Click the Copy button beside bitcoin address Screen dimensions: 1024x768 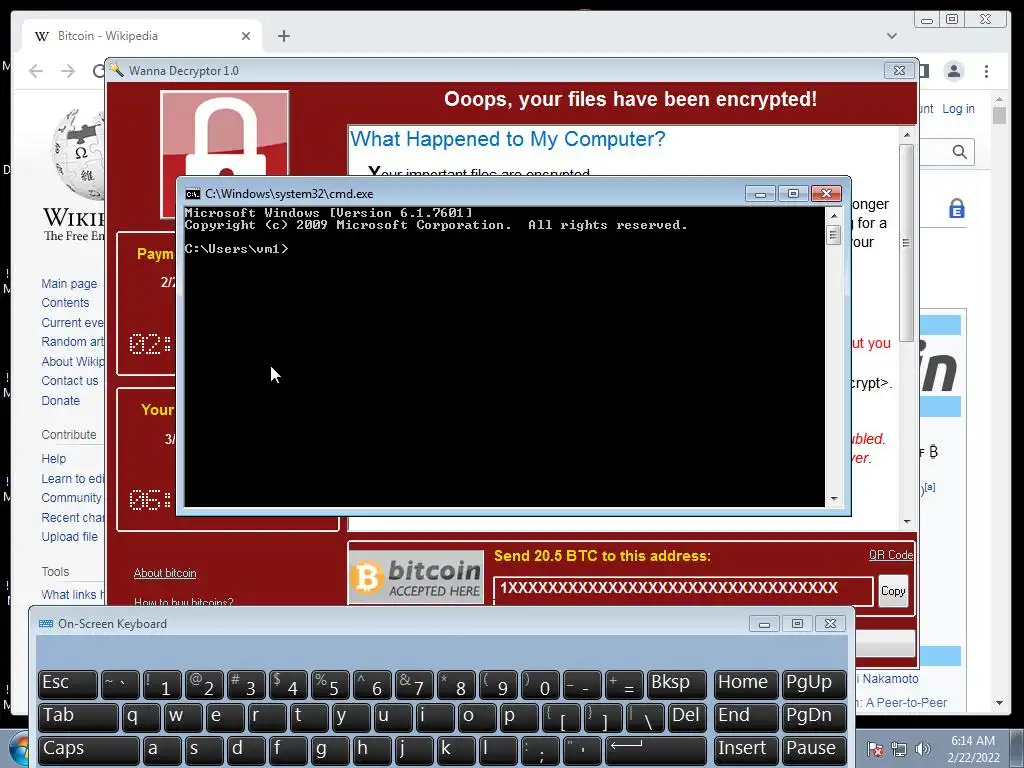[x=893, y=591]
